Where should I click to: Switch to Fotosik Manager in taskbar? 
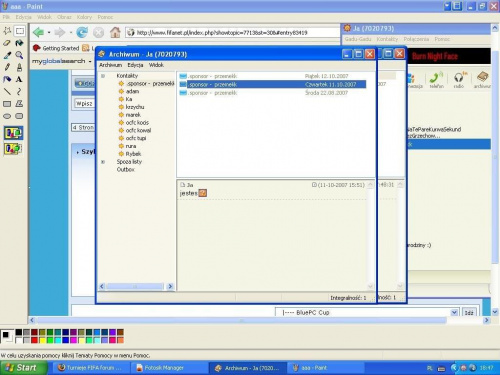160,368
